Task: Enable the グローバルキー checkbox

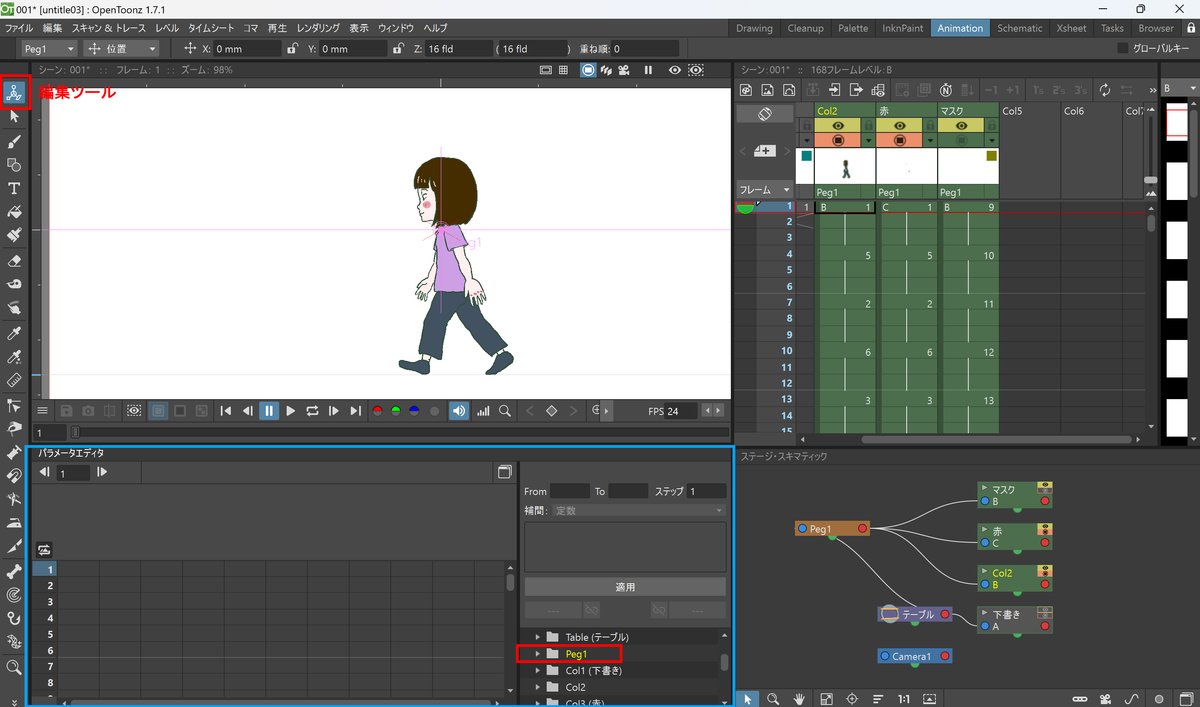Action: (1122, 48)
